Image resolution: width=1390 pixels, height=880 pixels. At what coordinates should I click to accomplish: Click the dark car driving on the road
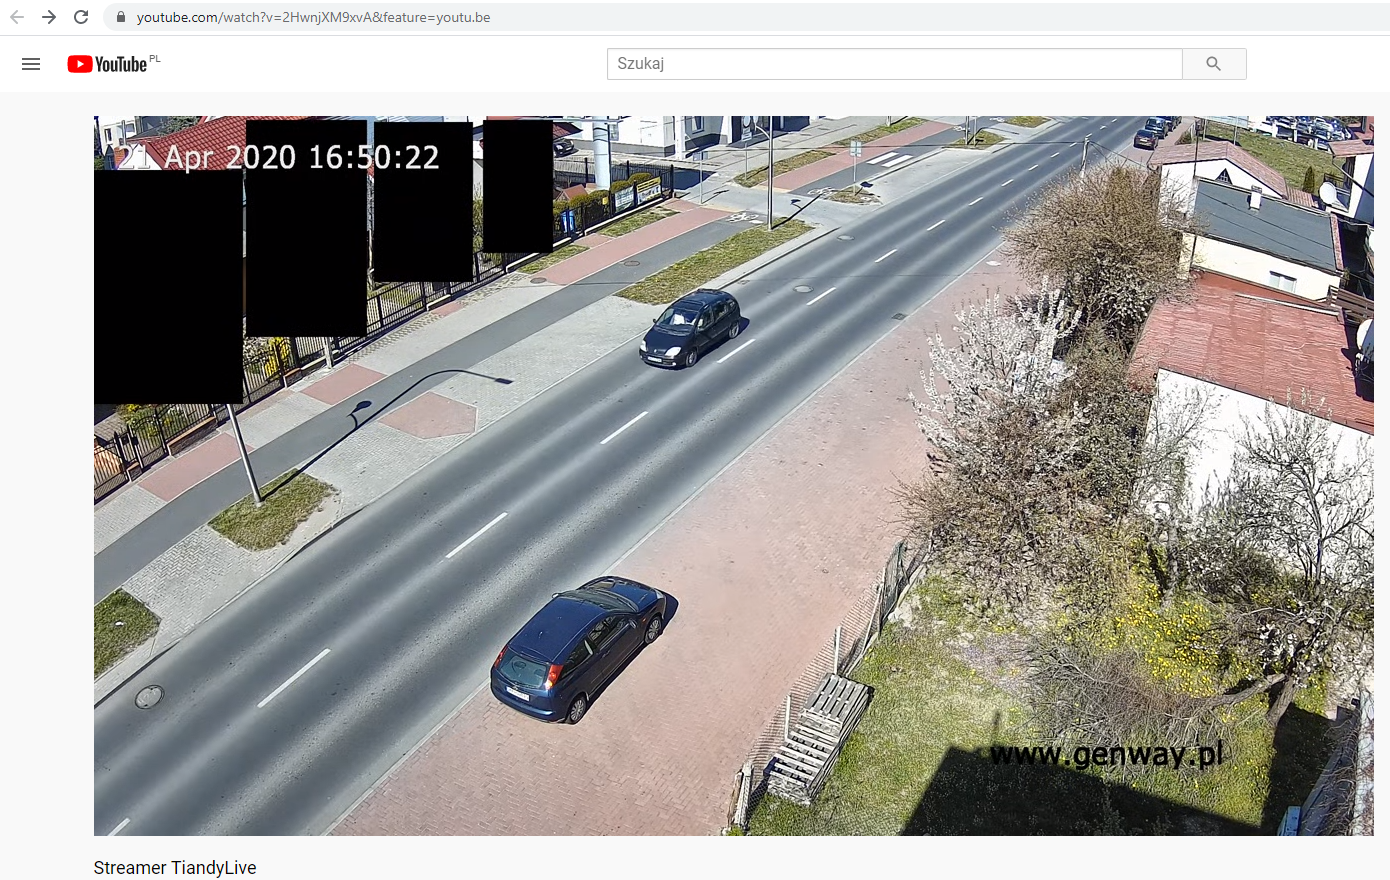click(692, 327)
